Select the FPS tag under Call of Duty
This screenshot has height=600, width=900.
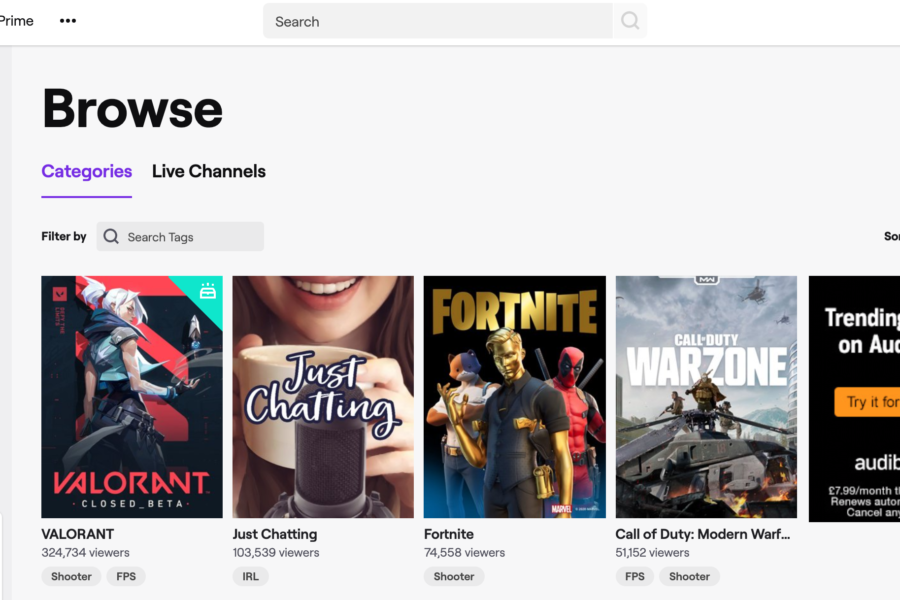coord(635,576)
